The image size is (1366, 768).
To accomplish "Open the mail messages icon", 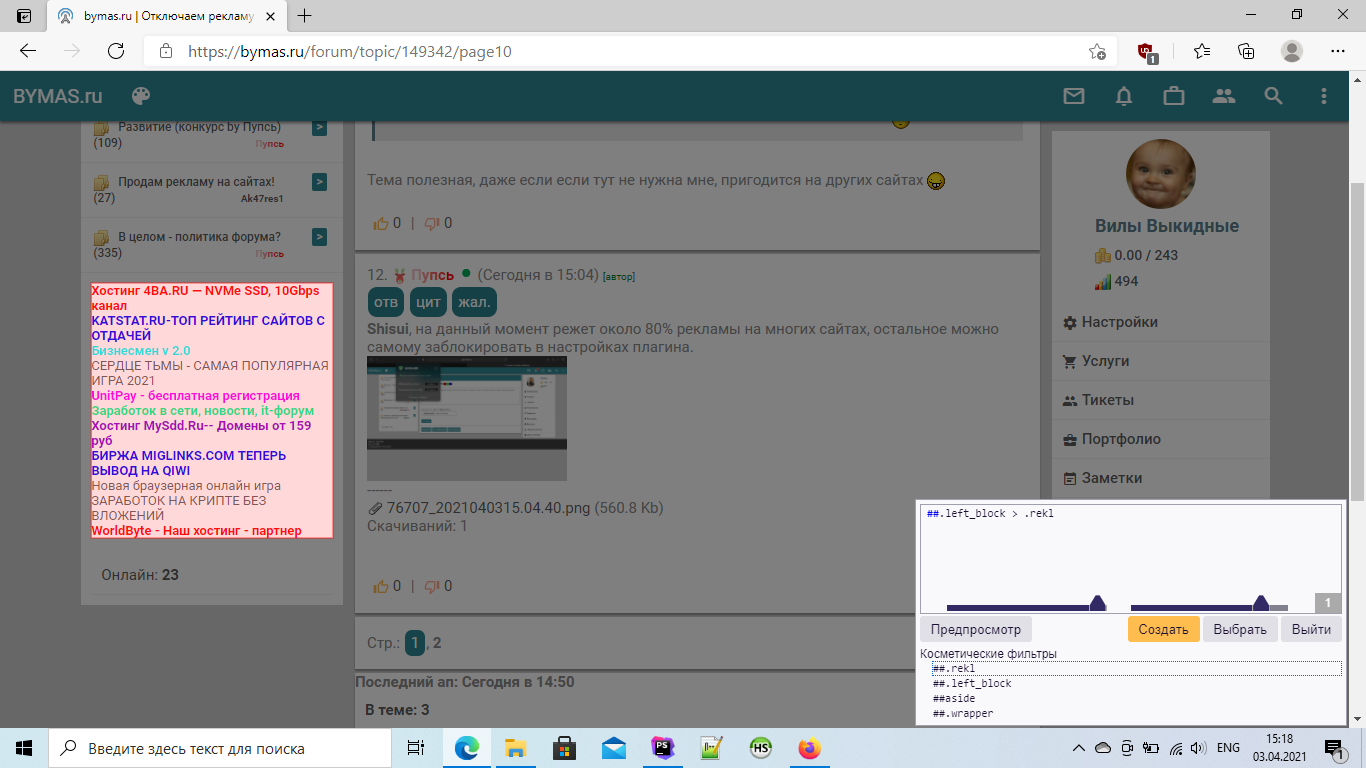I will click(1074, 96).
